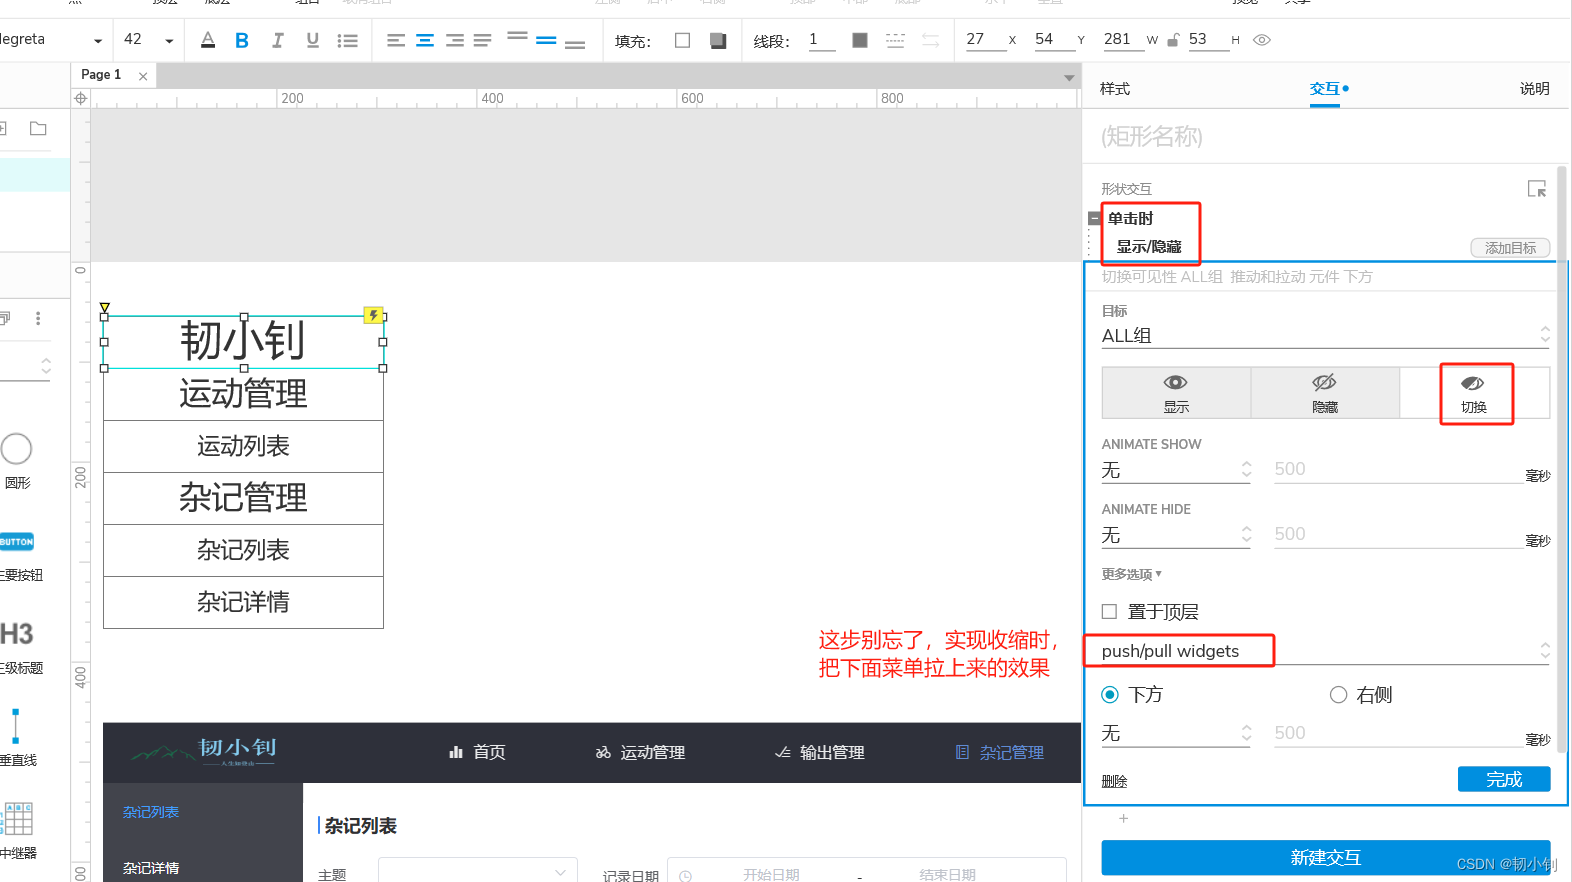Expand 更多选项 section

pos(1131,574)
